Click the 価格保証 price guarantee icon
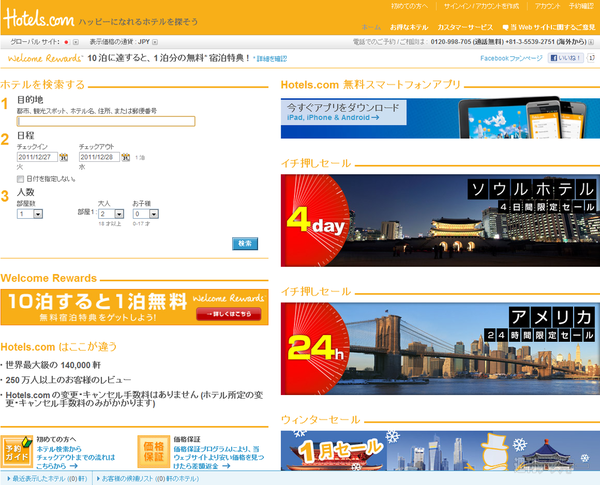600x485 pixels. pos(154,452)
